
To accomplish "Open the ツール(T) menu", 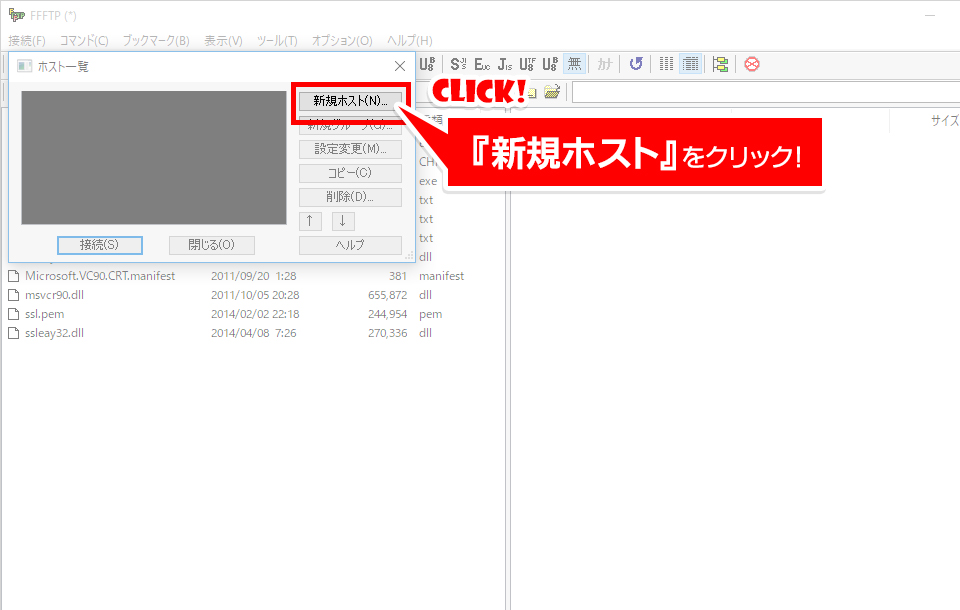I will click(x=277, y=40).
